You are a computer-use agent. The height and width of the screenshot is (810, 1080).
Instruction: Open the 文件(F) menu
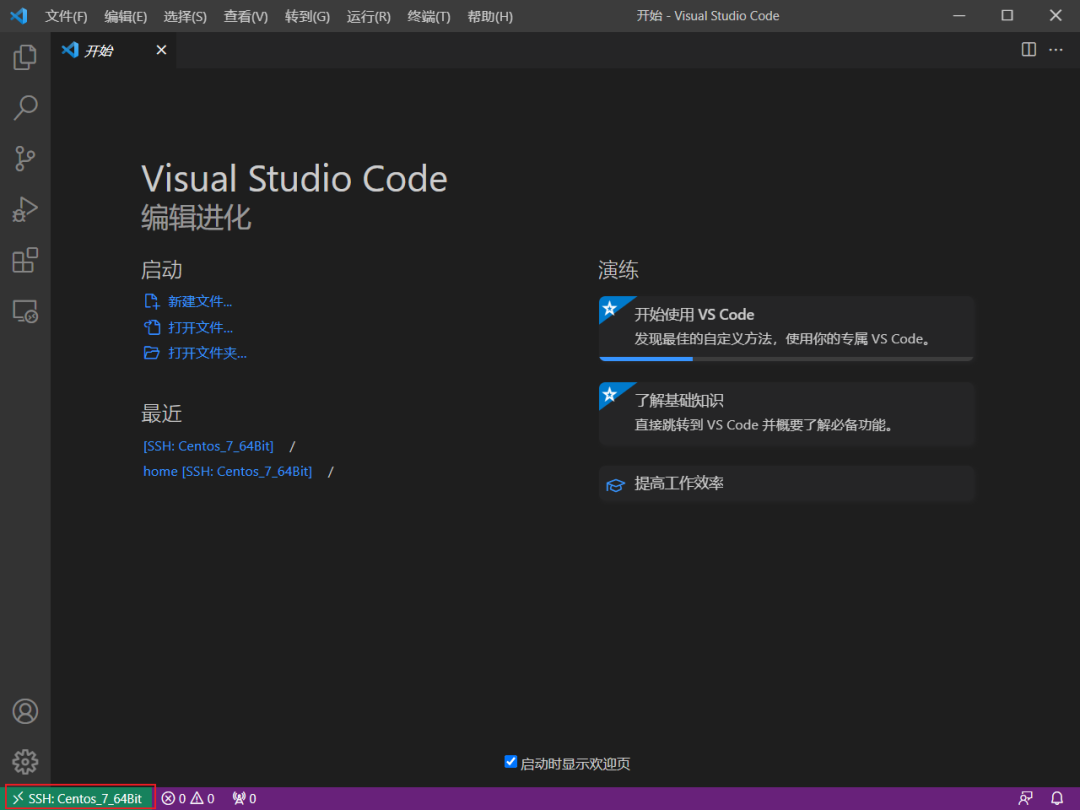66,16
